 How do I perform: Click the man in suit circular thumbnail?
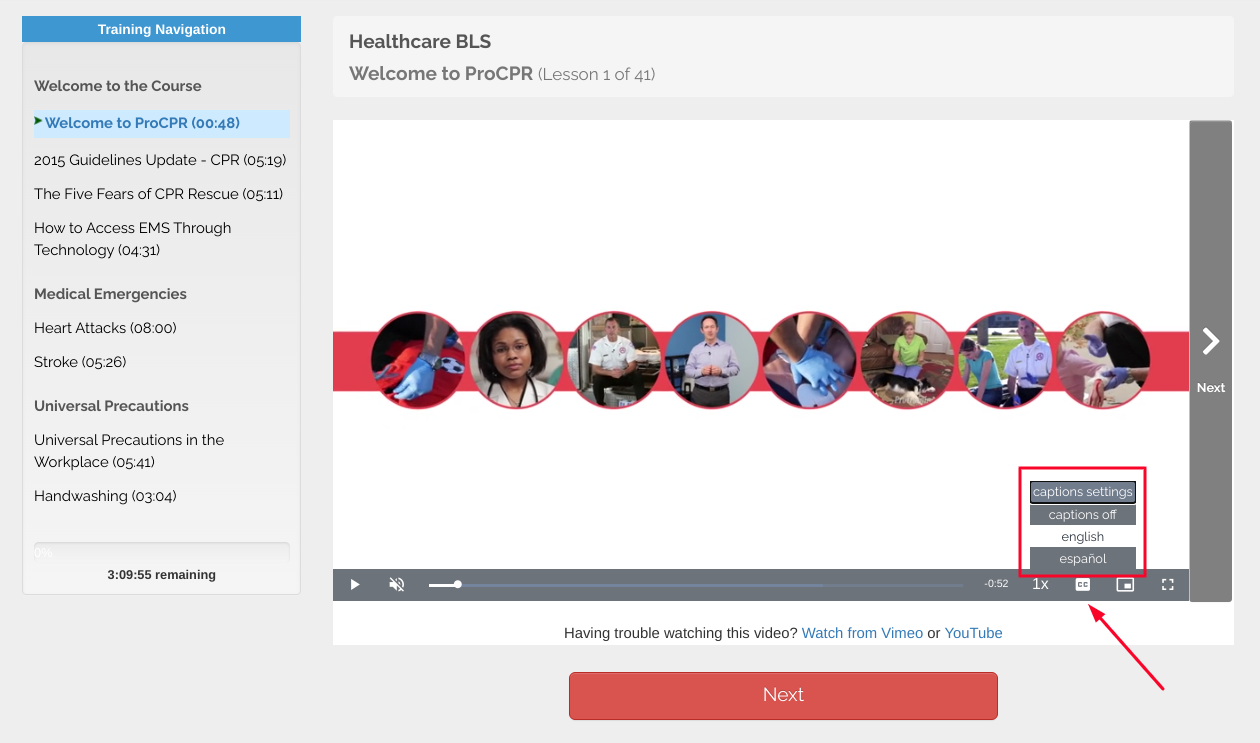[x=712, y=360]
